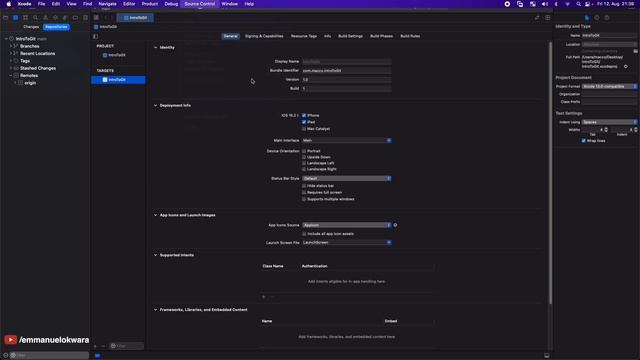Screen dimensions: 640x360
Task: Select the History inspector icon
Action: 597,18
